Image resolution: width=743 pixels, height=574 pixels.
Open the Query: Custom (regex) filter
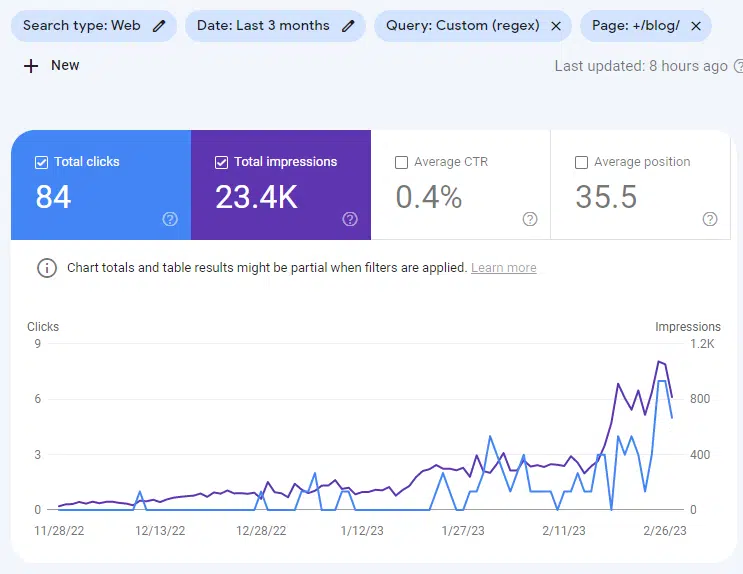point(462,26)
